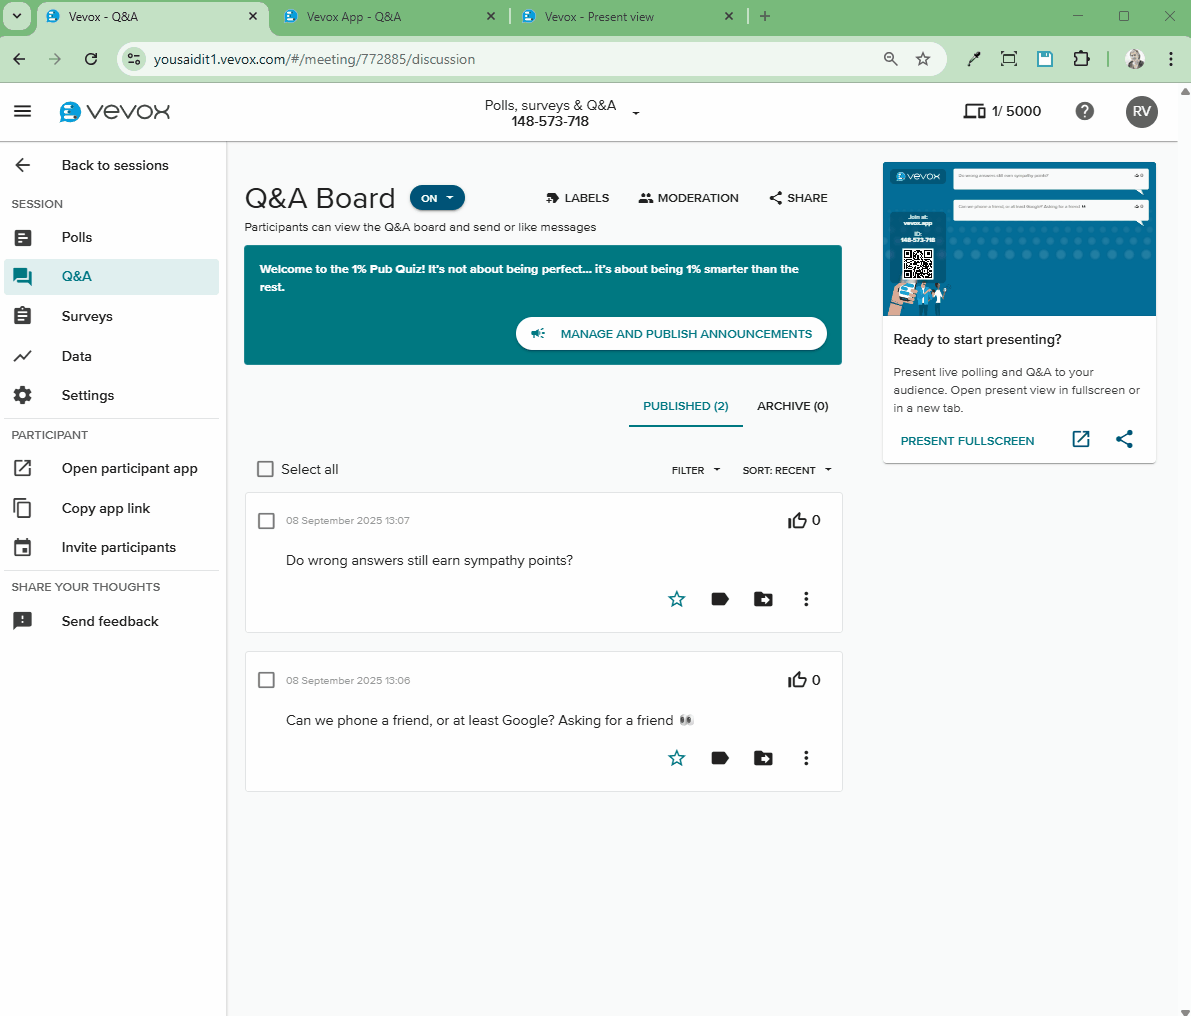Click share icon in presenting card

1124,439
